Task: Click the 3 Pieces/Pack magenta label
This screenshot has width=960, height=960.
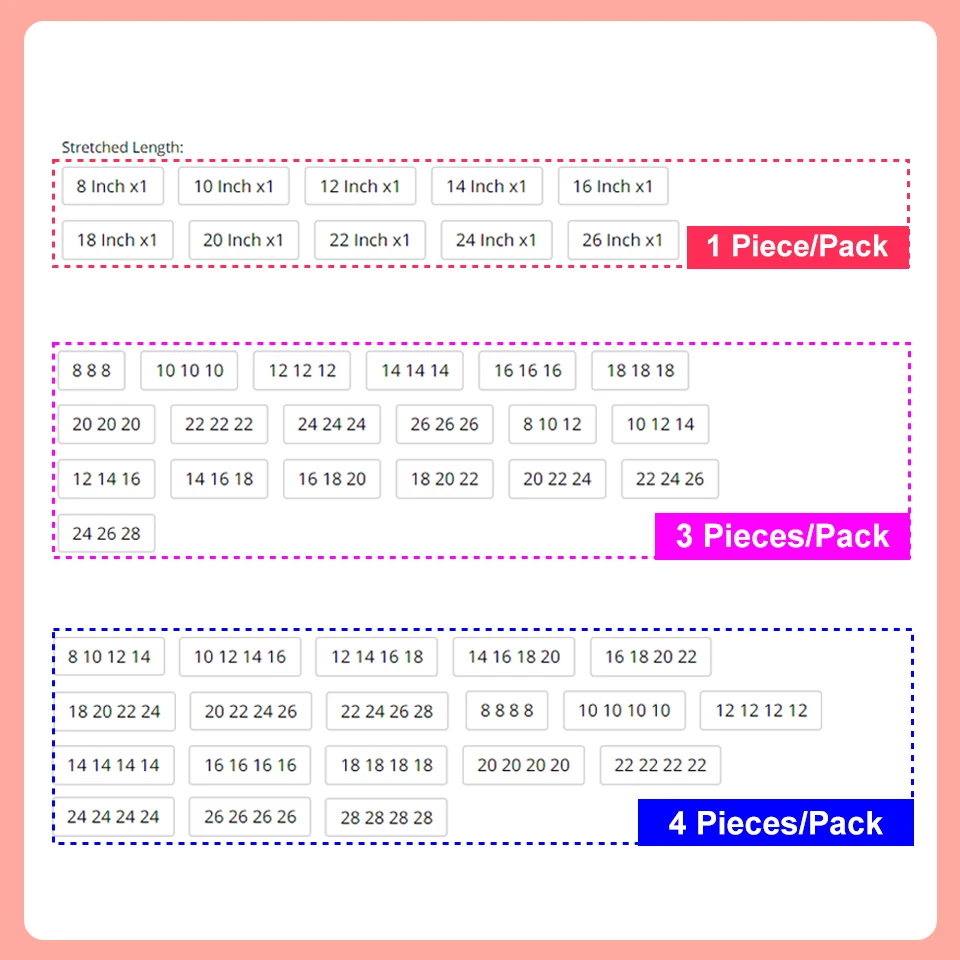Action: coord(782,536)
